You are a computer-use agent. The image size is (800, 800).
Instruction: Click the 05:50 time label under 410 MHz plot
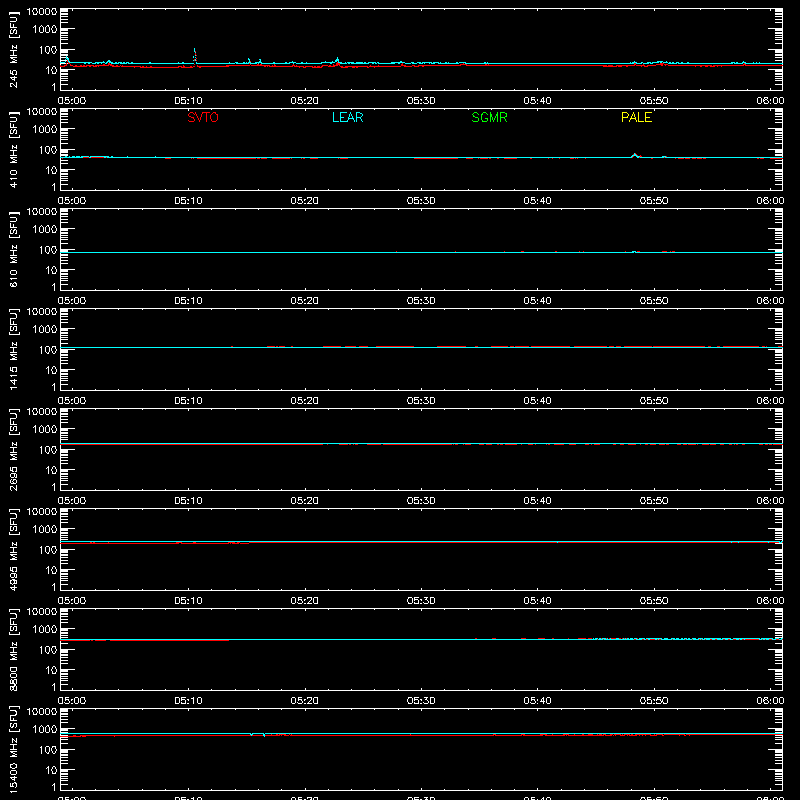coord(654,201)
